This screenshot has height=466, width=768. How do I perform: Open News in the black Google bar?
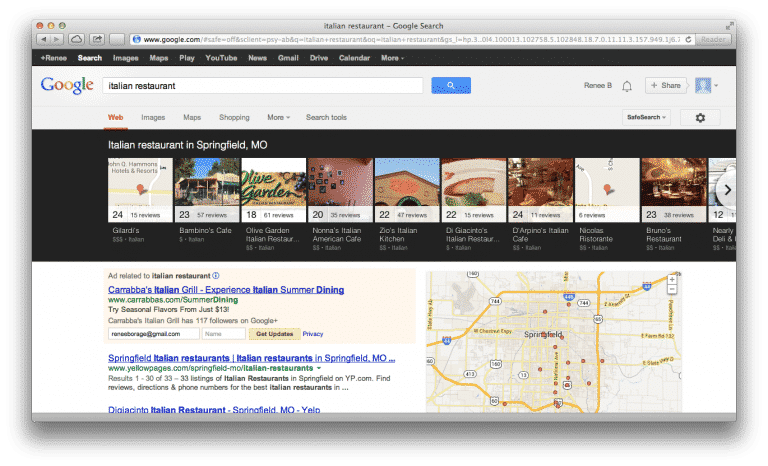(257, 58)
